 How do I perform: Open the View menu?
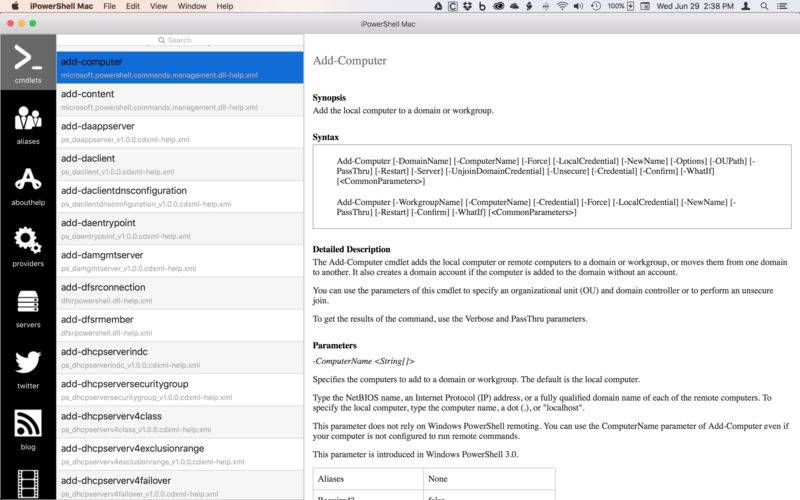pyautogui.click(x=159, y=6)
